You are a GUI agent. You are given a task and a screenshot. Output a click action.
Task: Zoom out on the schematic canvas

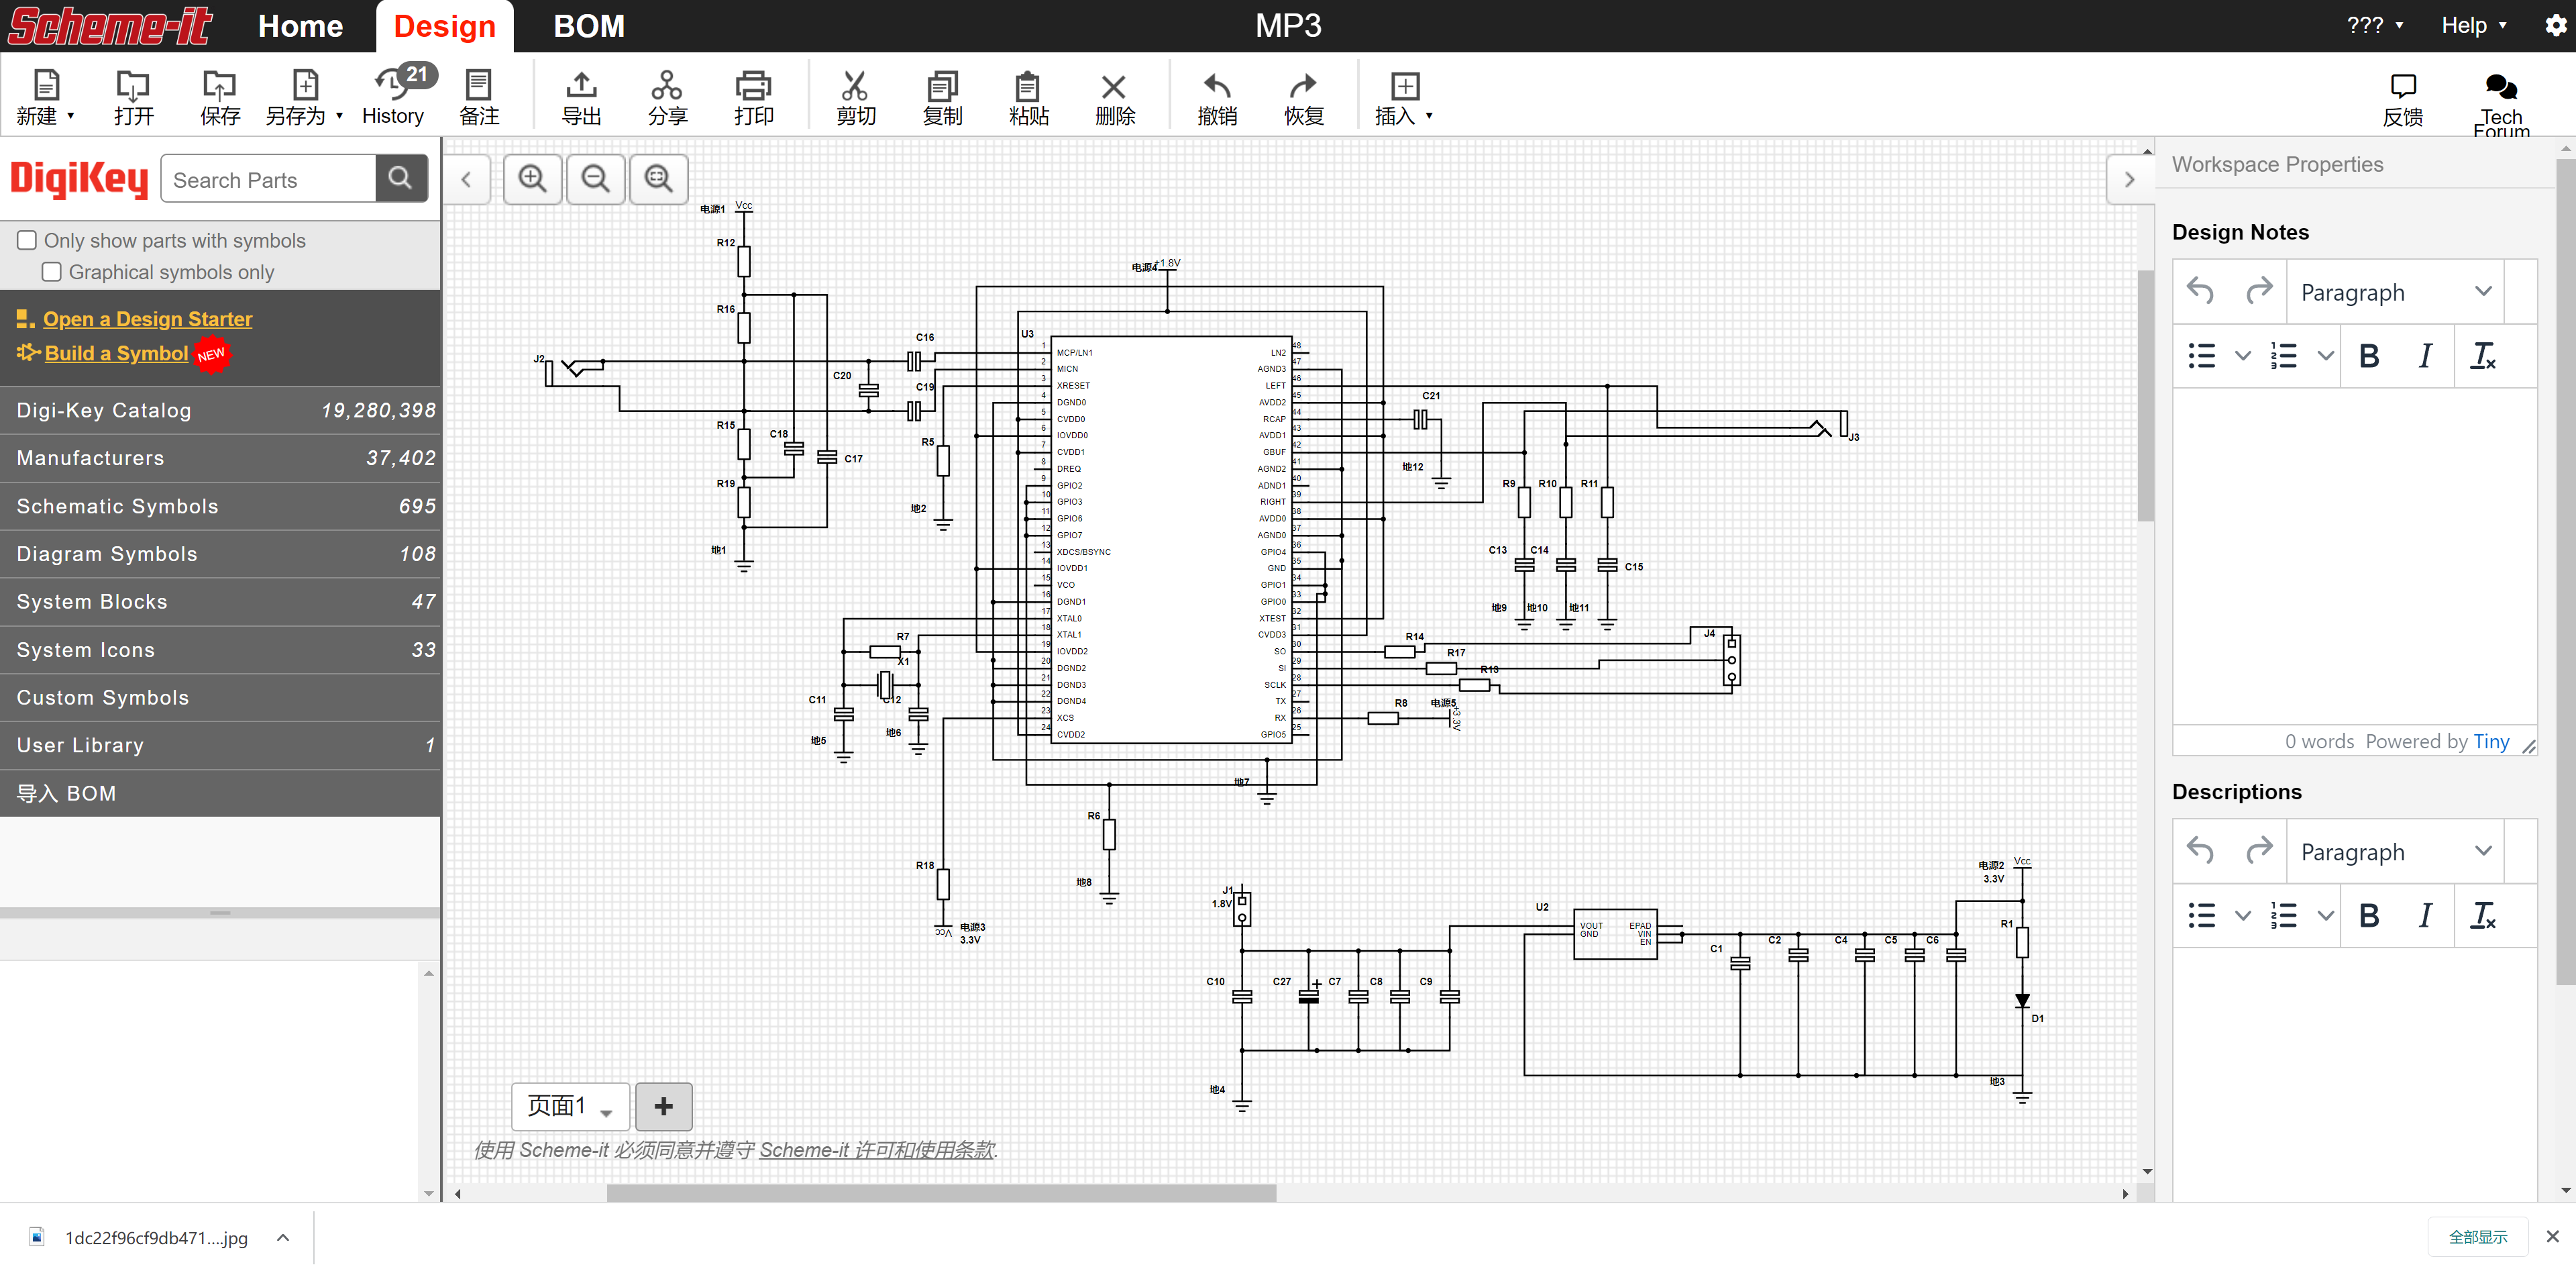(x=596, y=179)
